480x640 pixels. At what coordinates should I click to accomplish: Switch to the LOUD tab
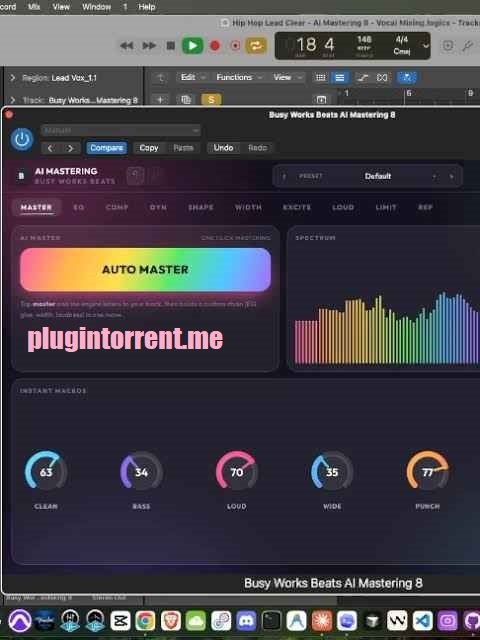point(343,207)
